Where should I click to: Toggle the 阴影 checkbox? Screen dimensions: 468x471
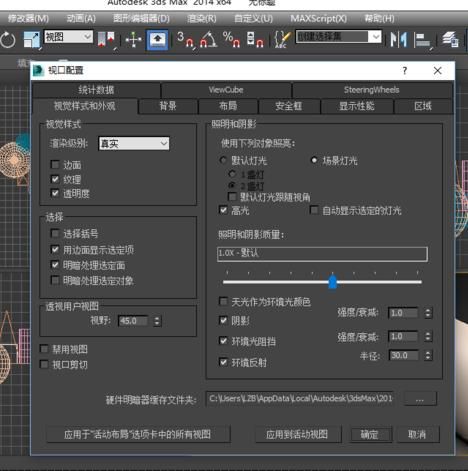pos(223,320)
